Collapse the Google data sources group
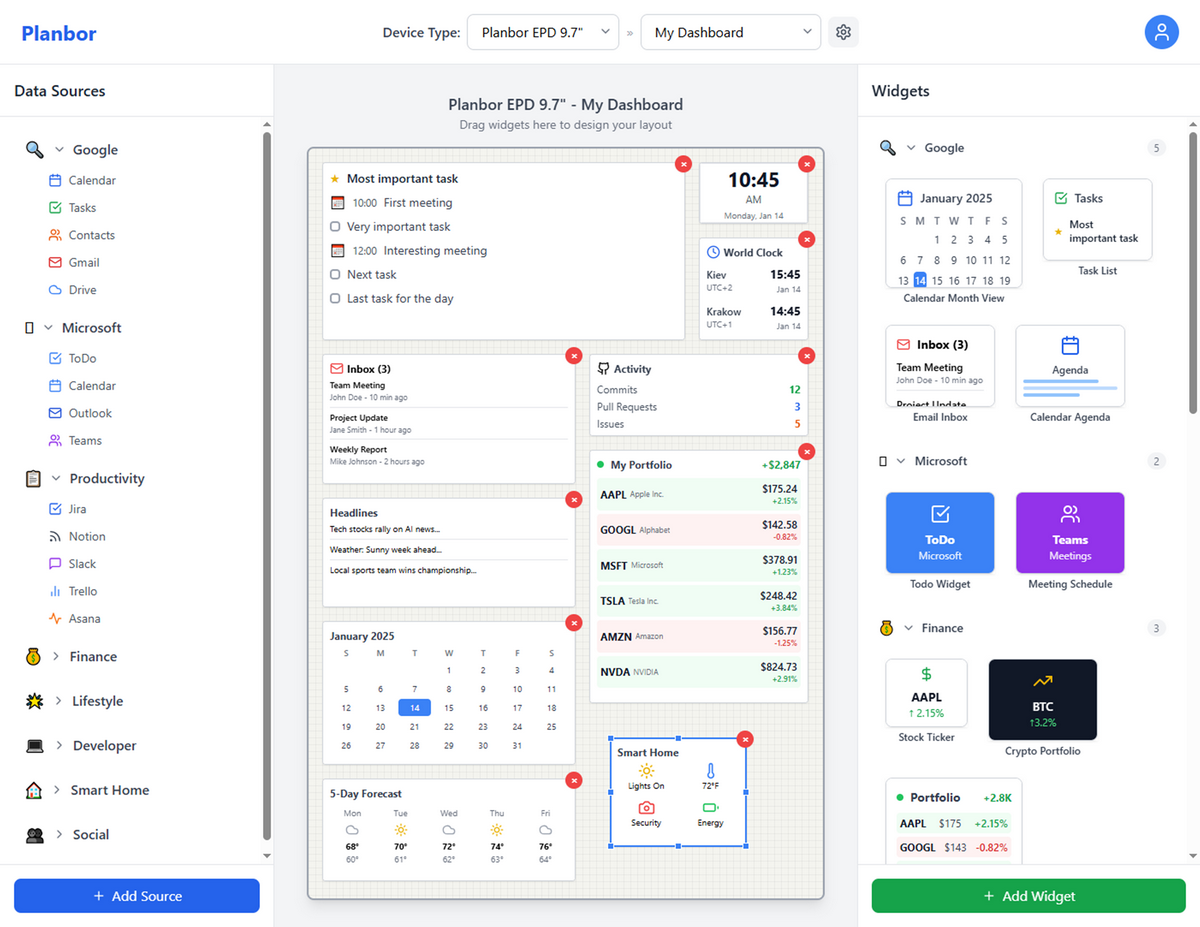Screen dimensions: 1200x927 tap(59, 150)
